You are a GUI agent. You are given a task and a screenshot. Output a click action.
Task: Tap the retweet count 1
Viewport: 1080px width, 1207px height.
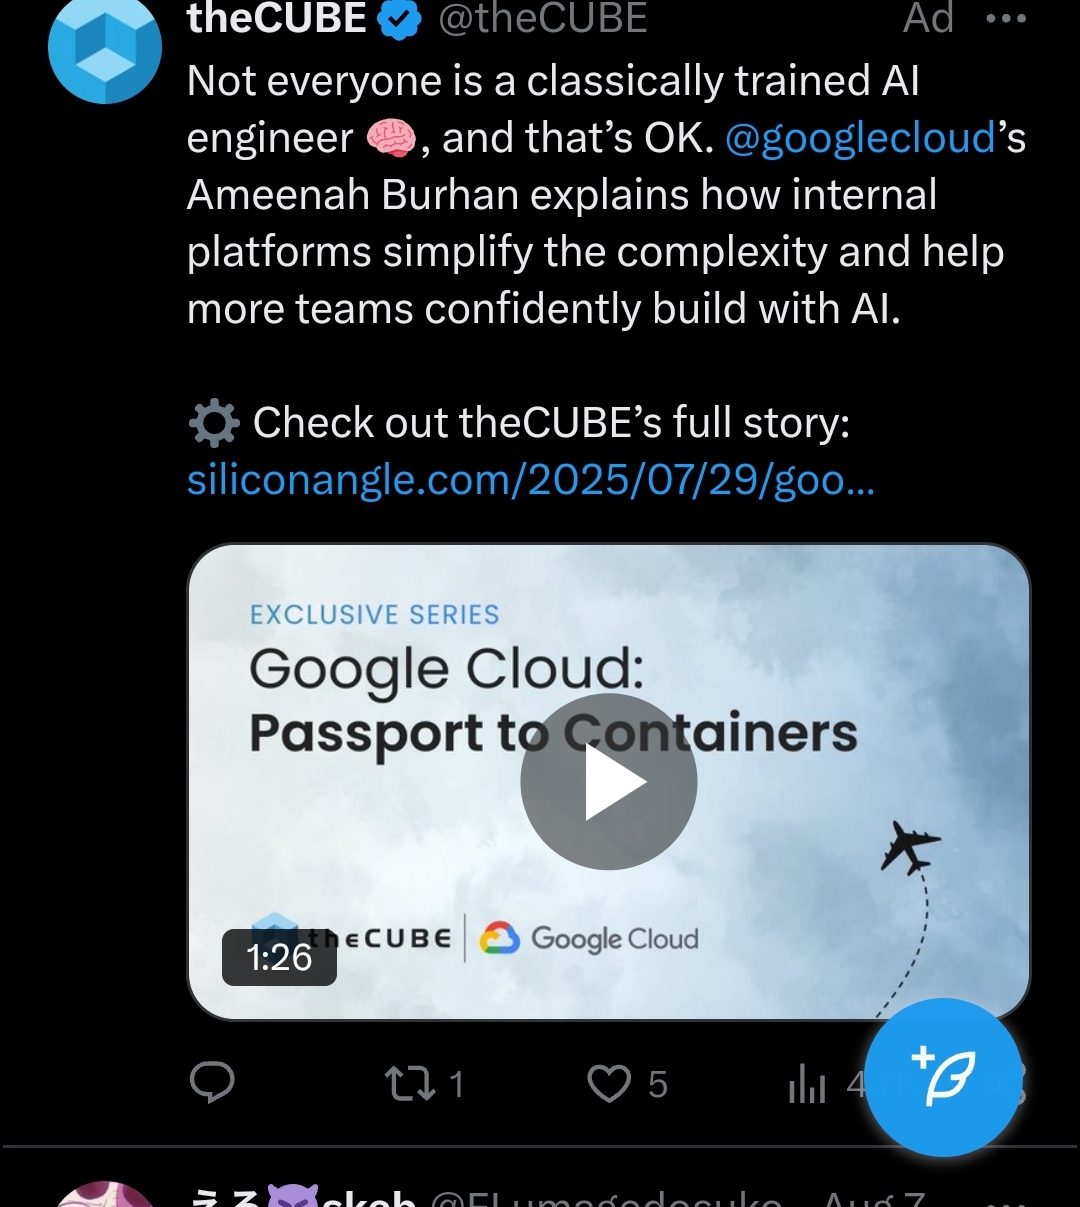(x=457, y=1084)
